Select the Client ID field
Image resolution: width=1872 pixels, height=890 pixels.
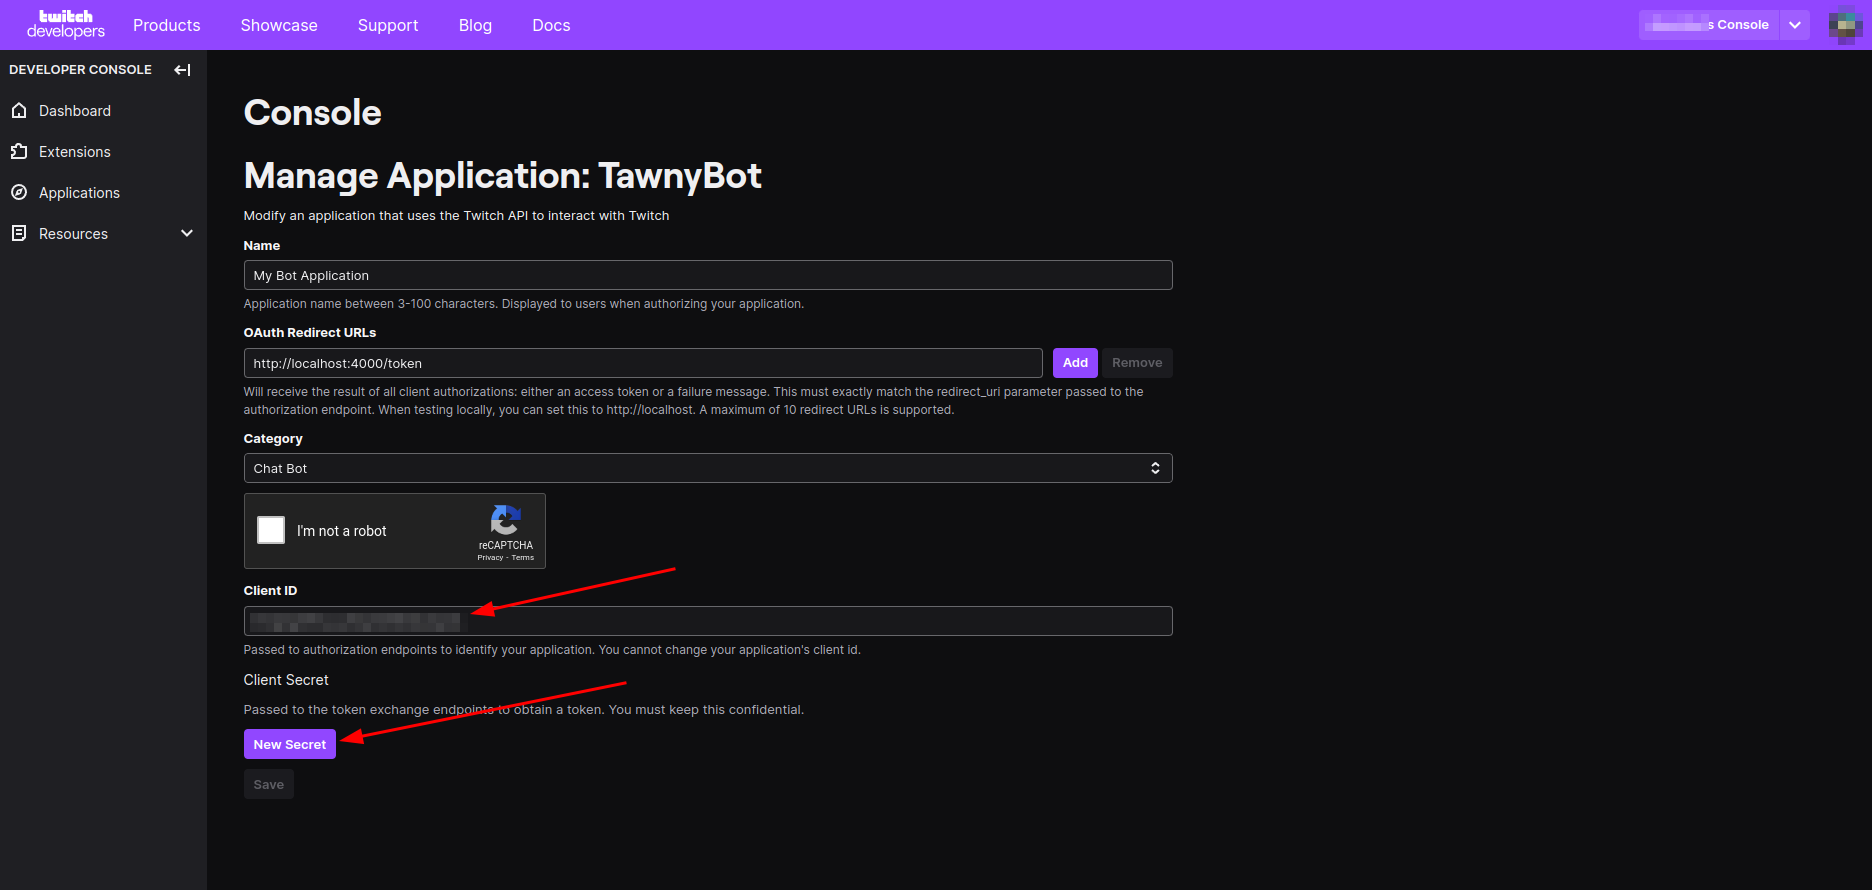coord(708,621)
